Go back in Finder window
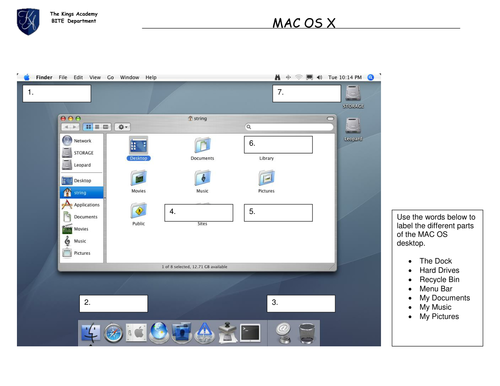The width and height of the screenshot is (500, 386). click(66, 127)
